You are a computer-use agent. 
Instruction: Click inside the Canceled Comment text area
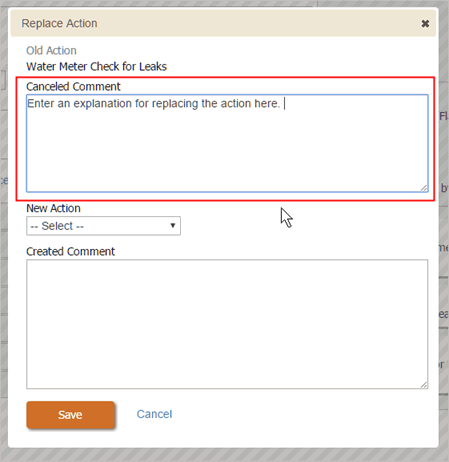[227, 143]
